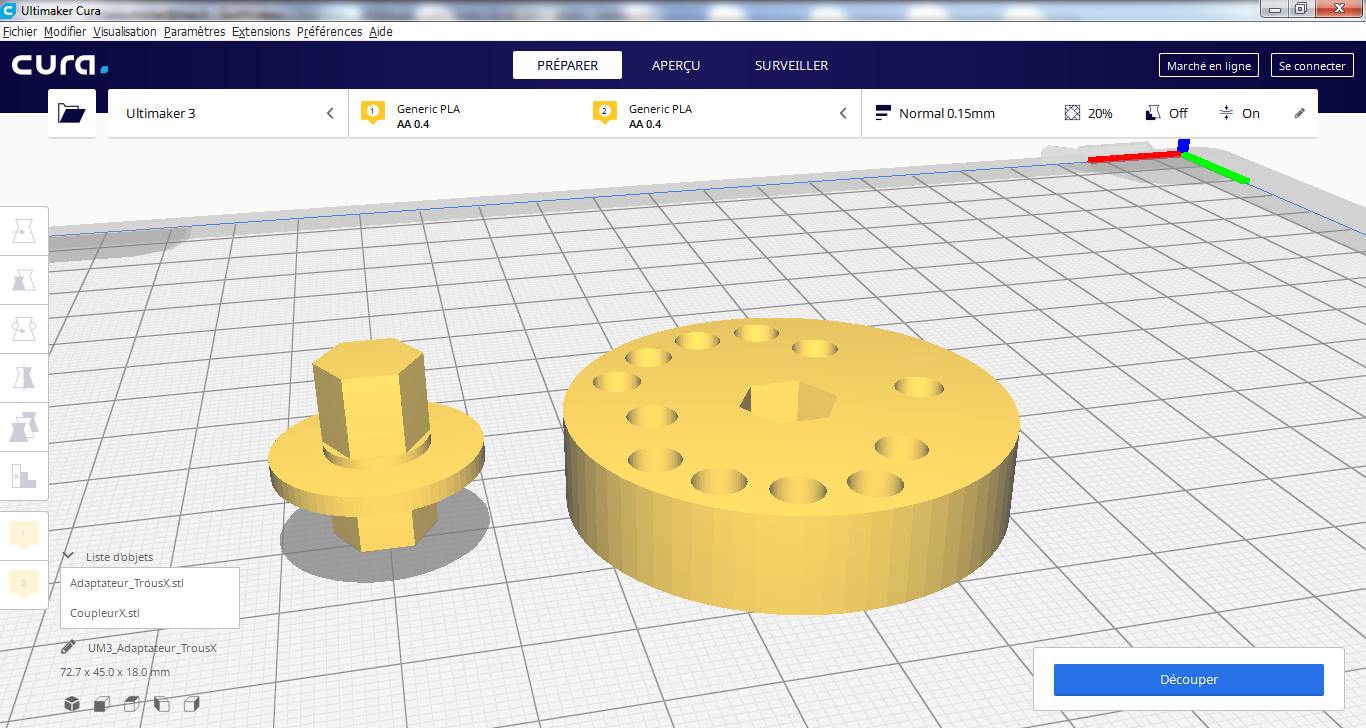Open the Préférences menu
This screenshot has width=1366, height=728.
pos(329,32)
